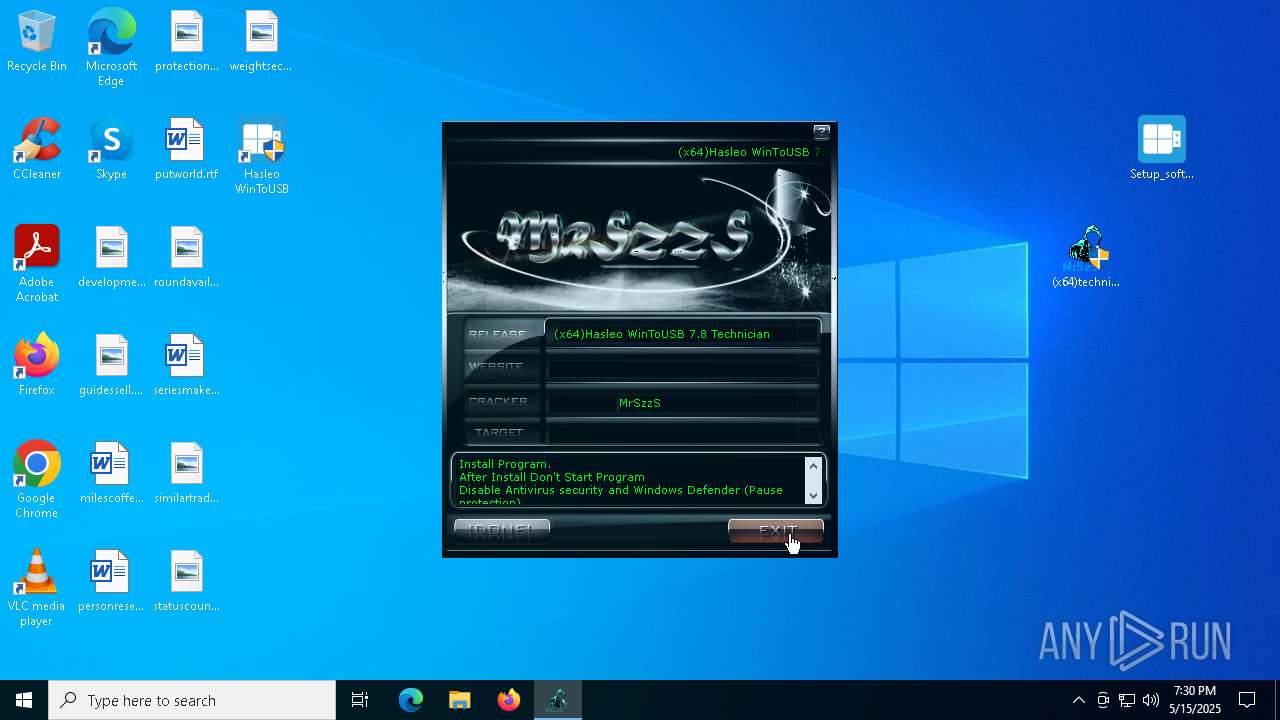Select the seriesmake Word document icon
Screen dimensions: 1280x720
tap(186, 365)
